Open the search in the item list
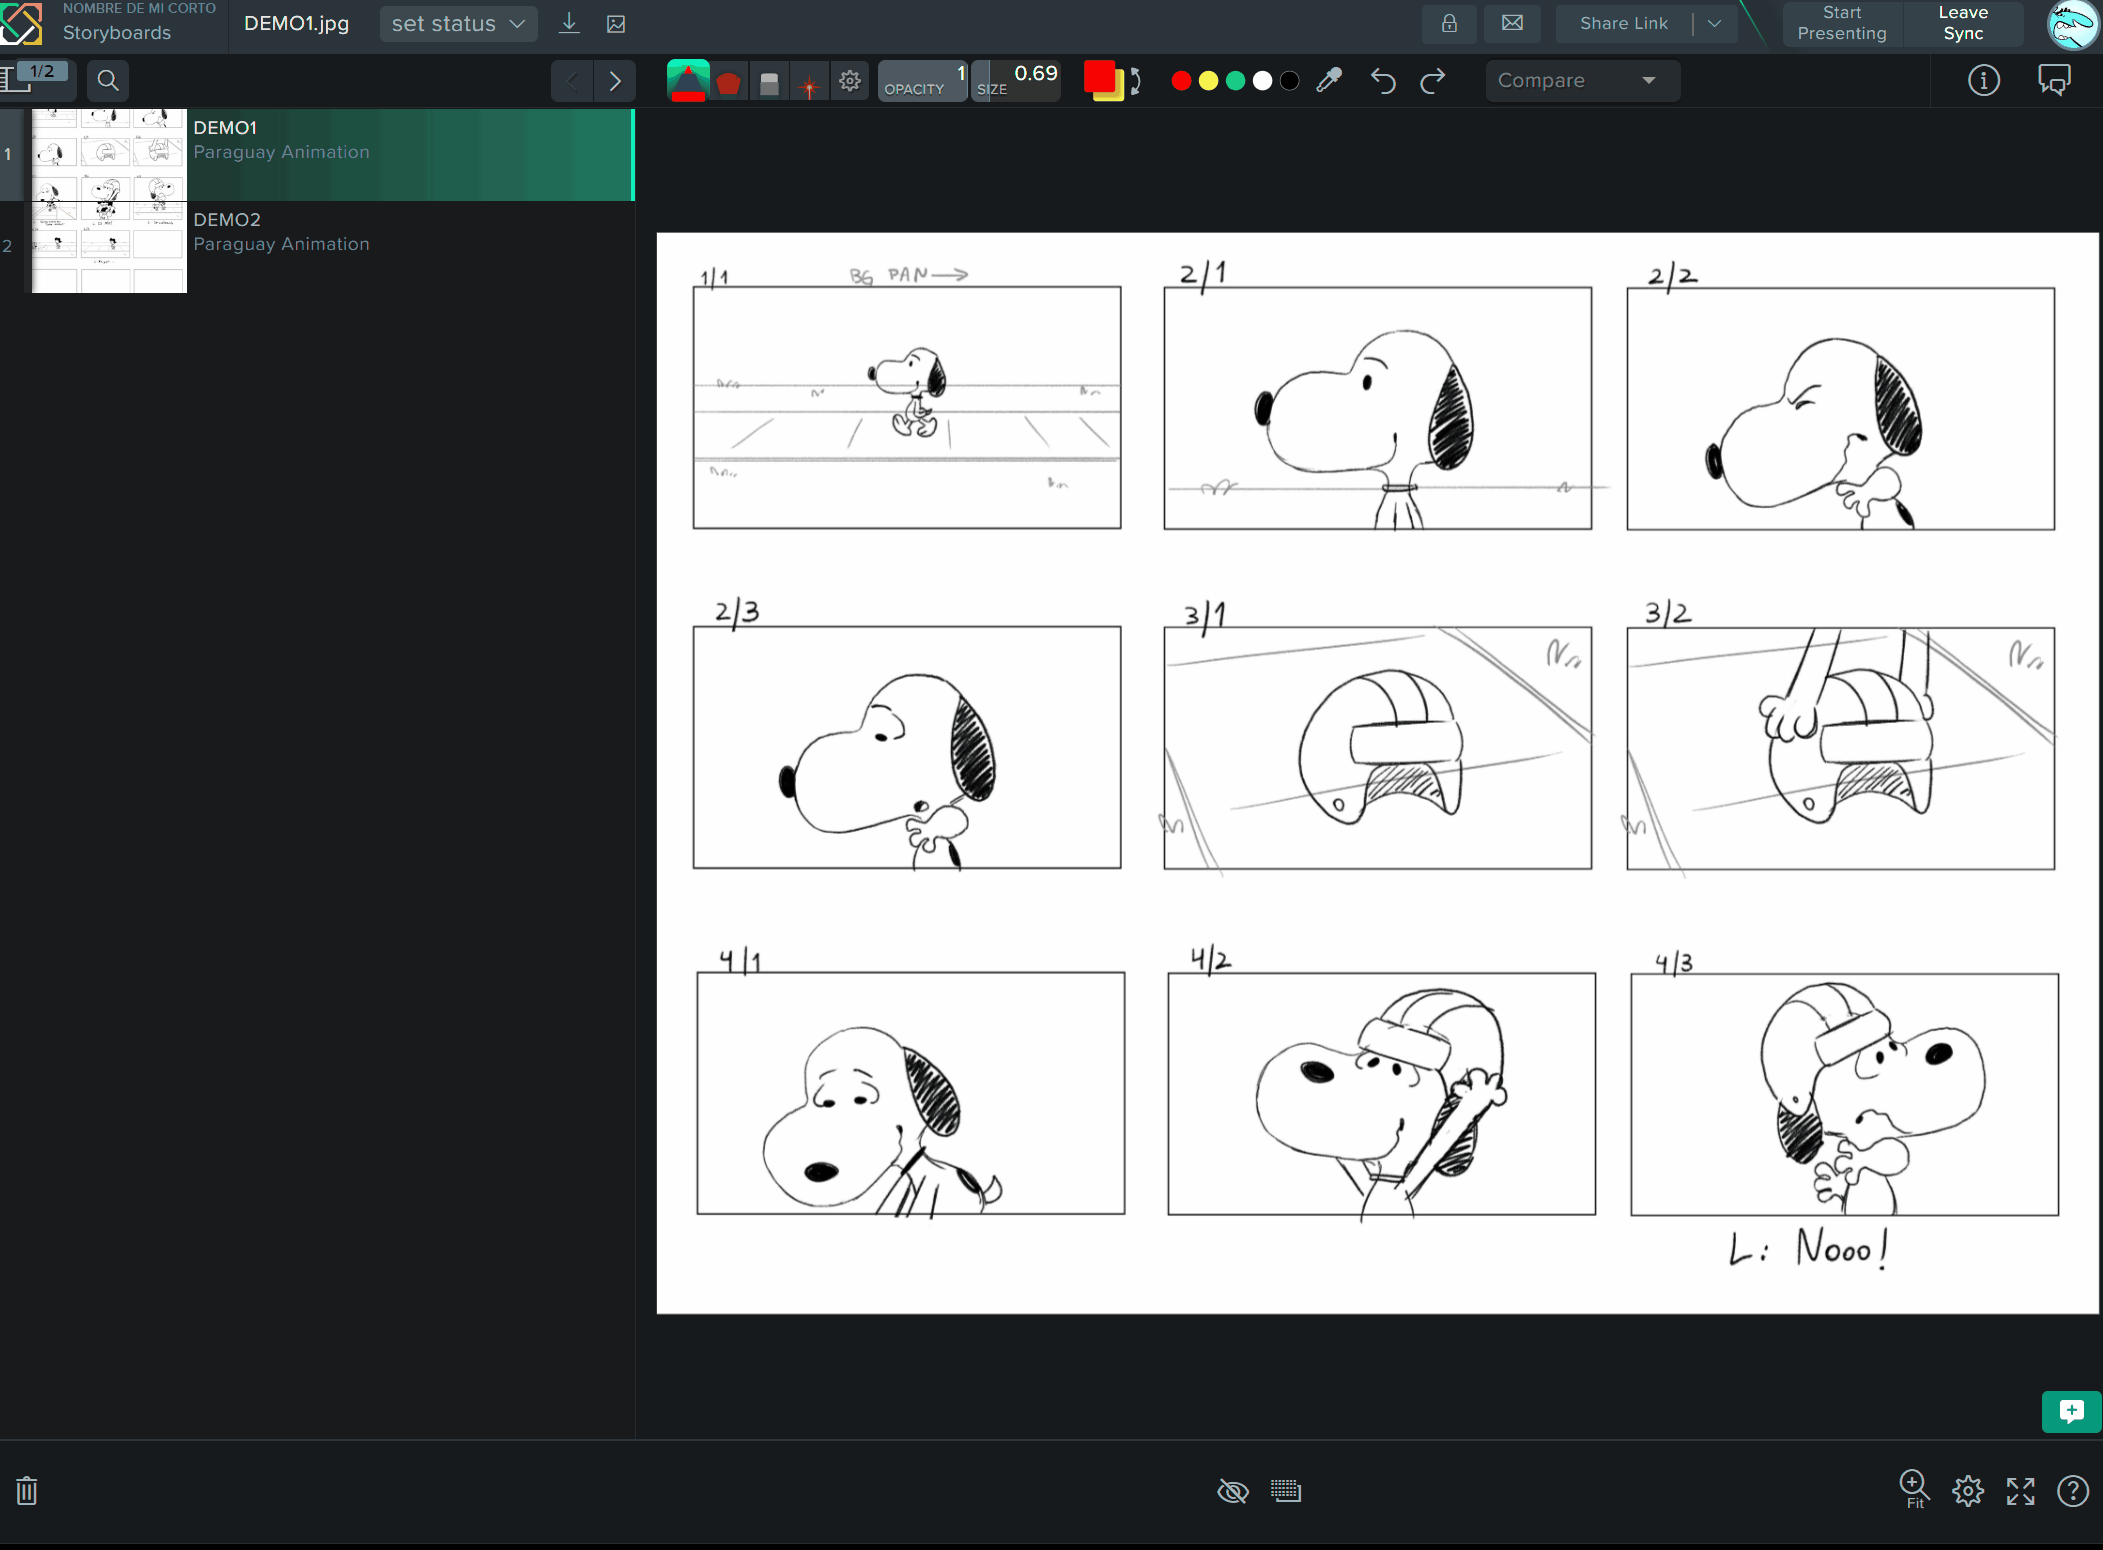The image size is (2103, 1550). pos(108,81)
